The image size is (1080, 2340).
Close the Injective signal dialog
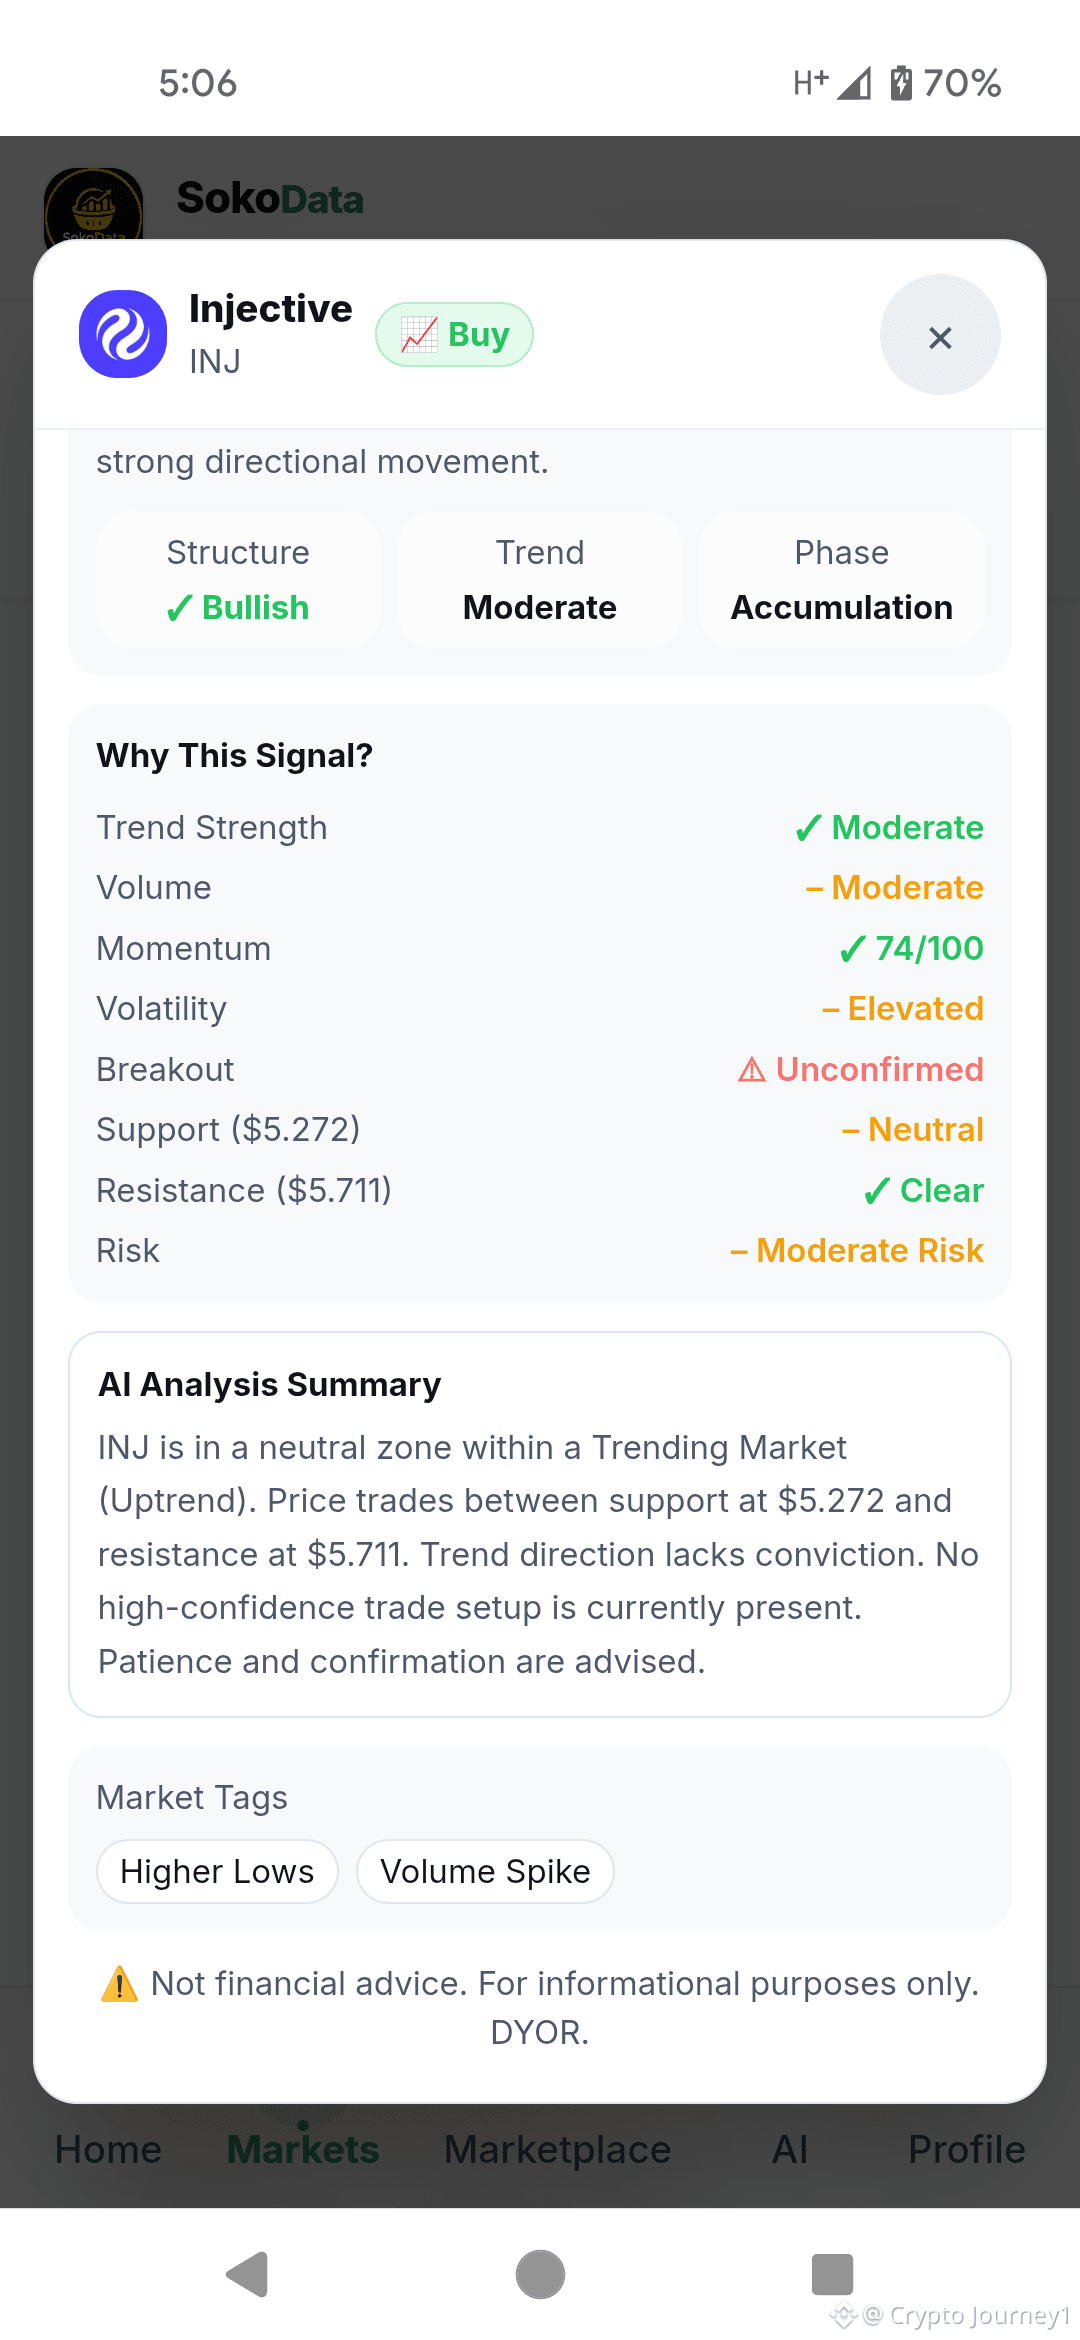pyautogui.click(x=940, y=335)
